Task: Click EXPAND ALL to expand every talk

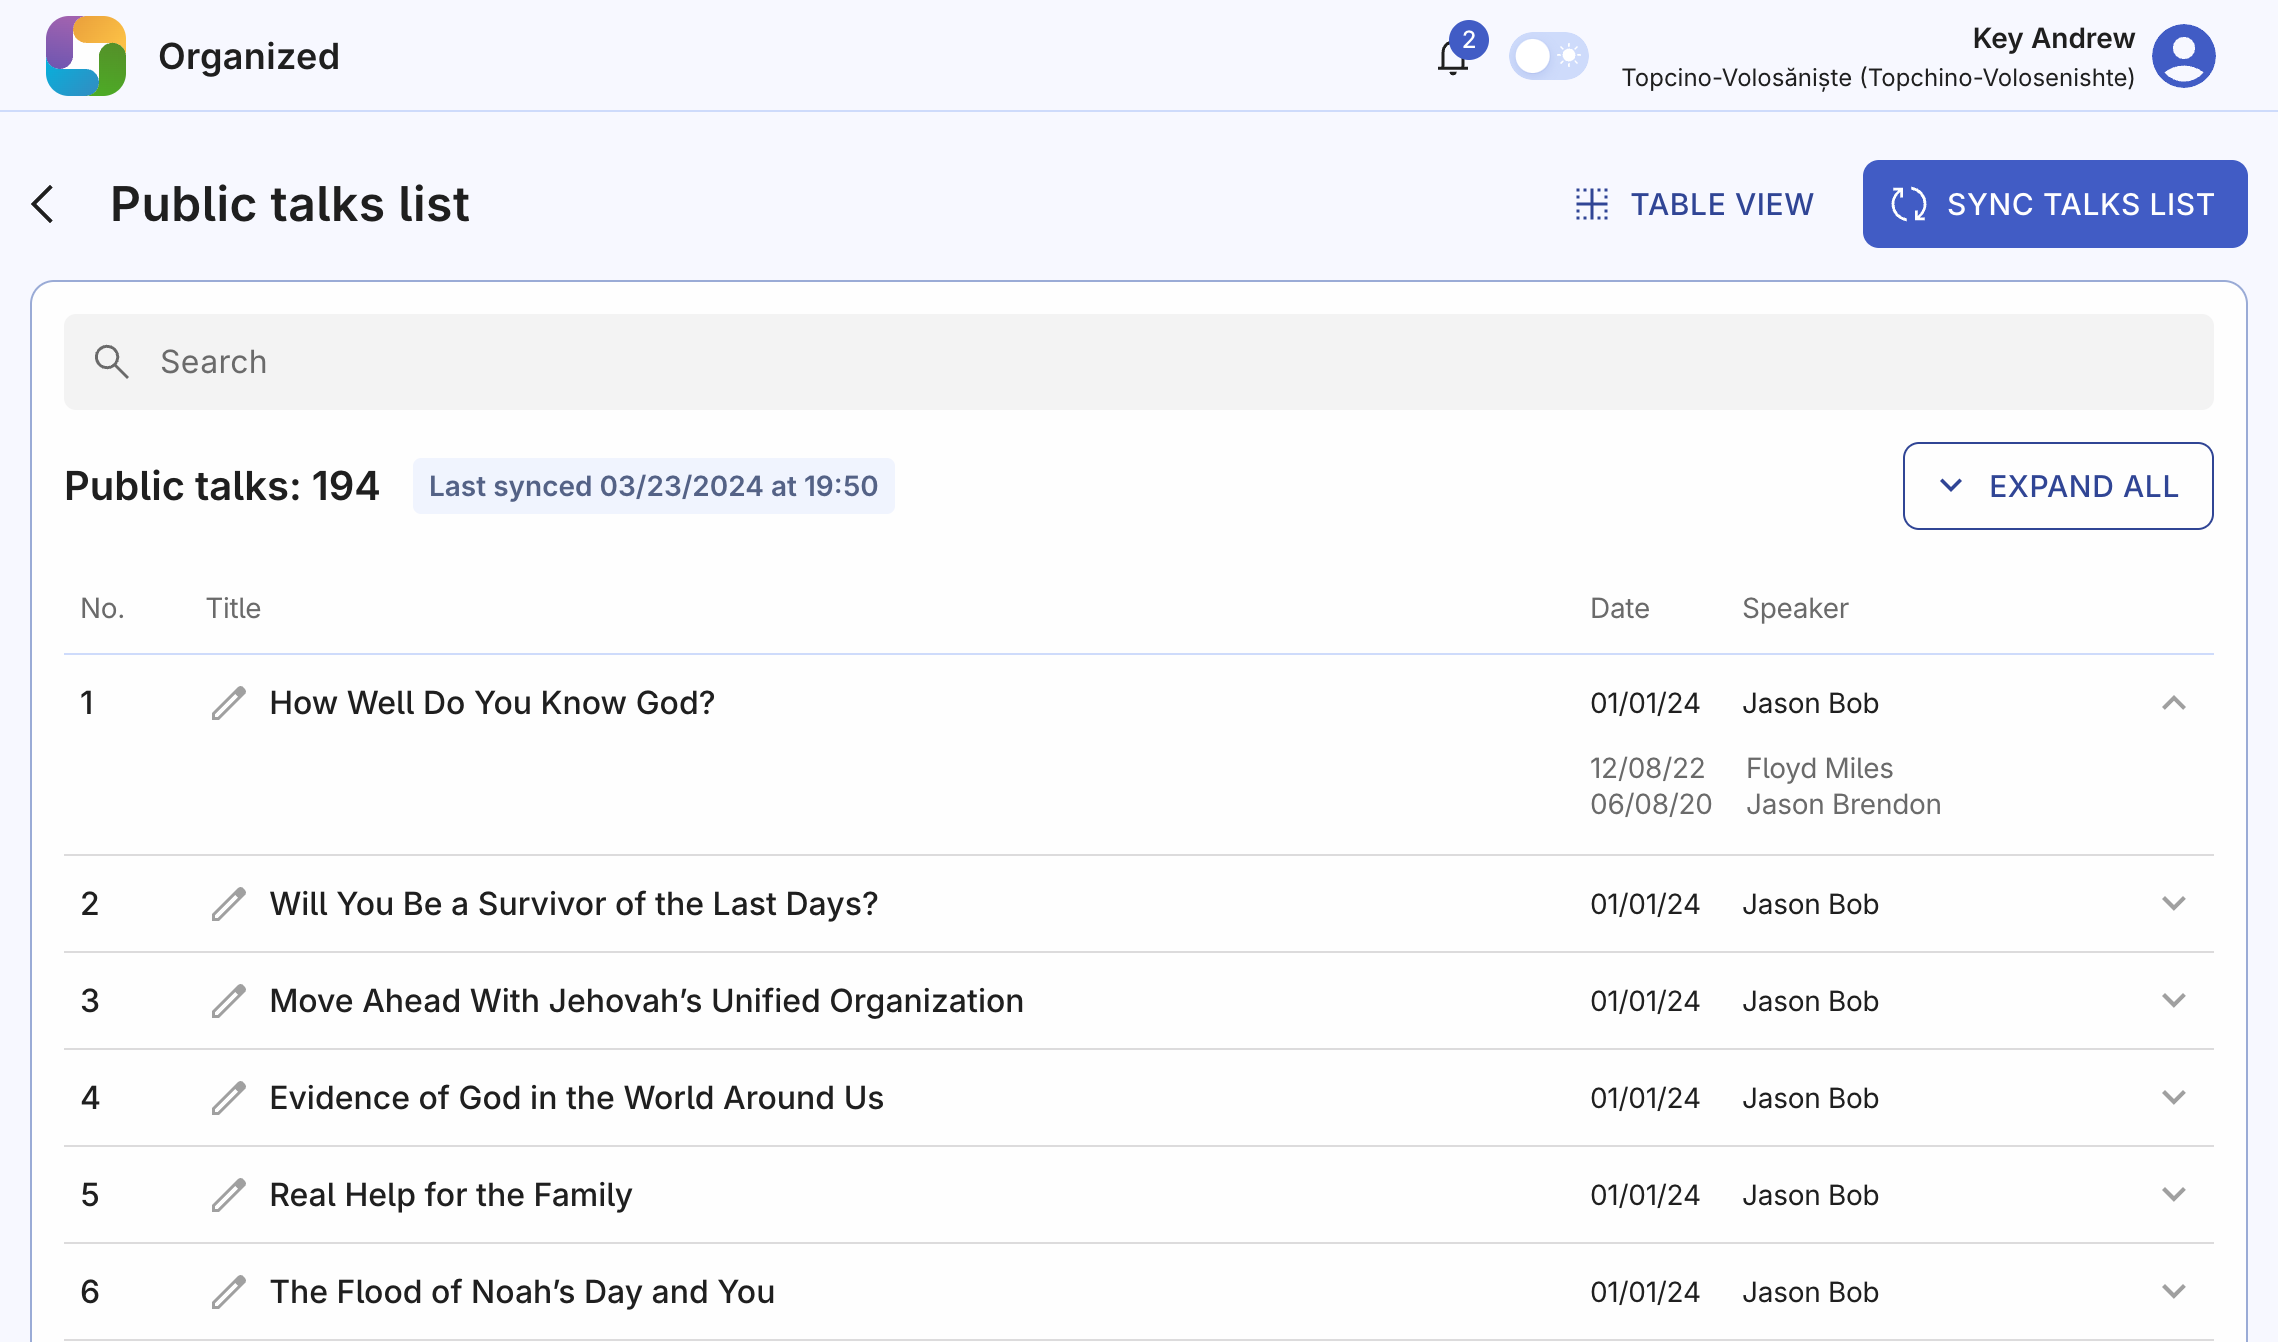Action: tap(2058, 486)
